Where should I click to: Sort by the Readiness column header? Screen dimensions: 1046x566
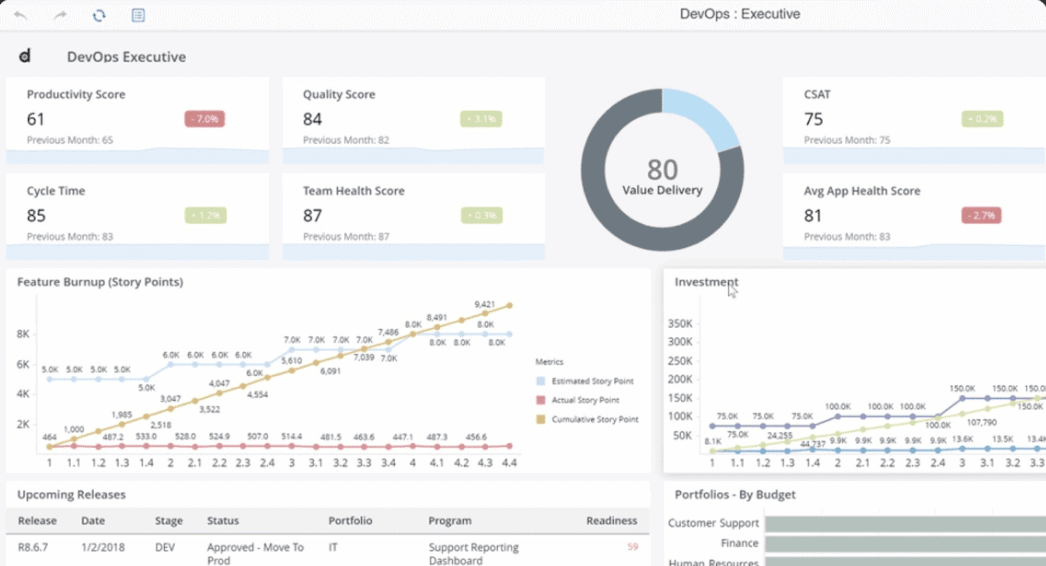[x=612, y=521]
